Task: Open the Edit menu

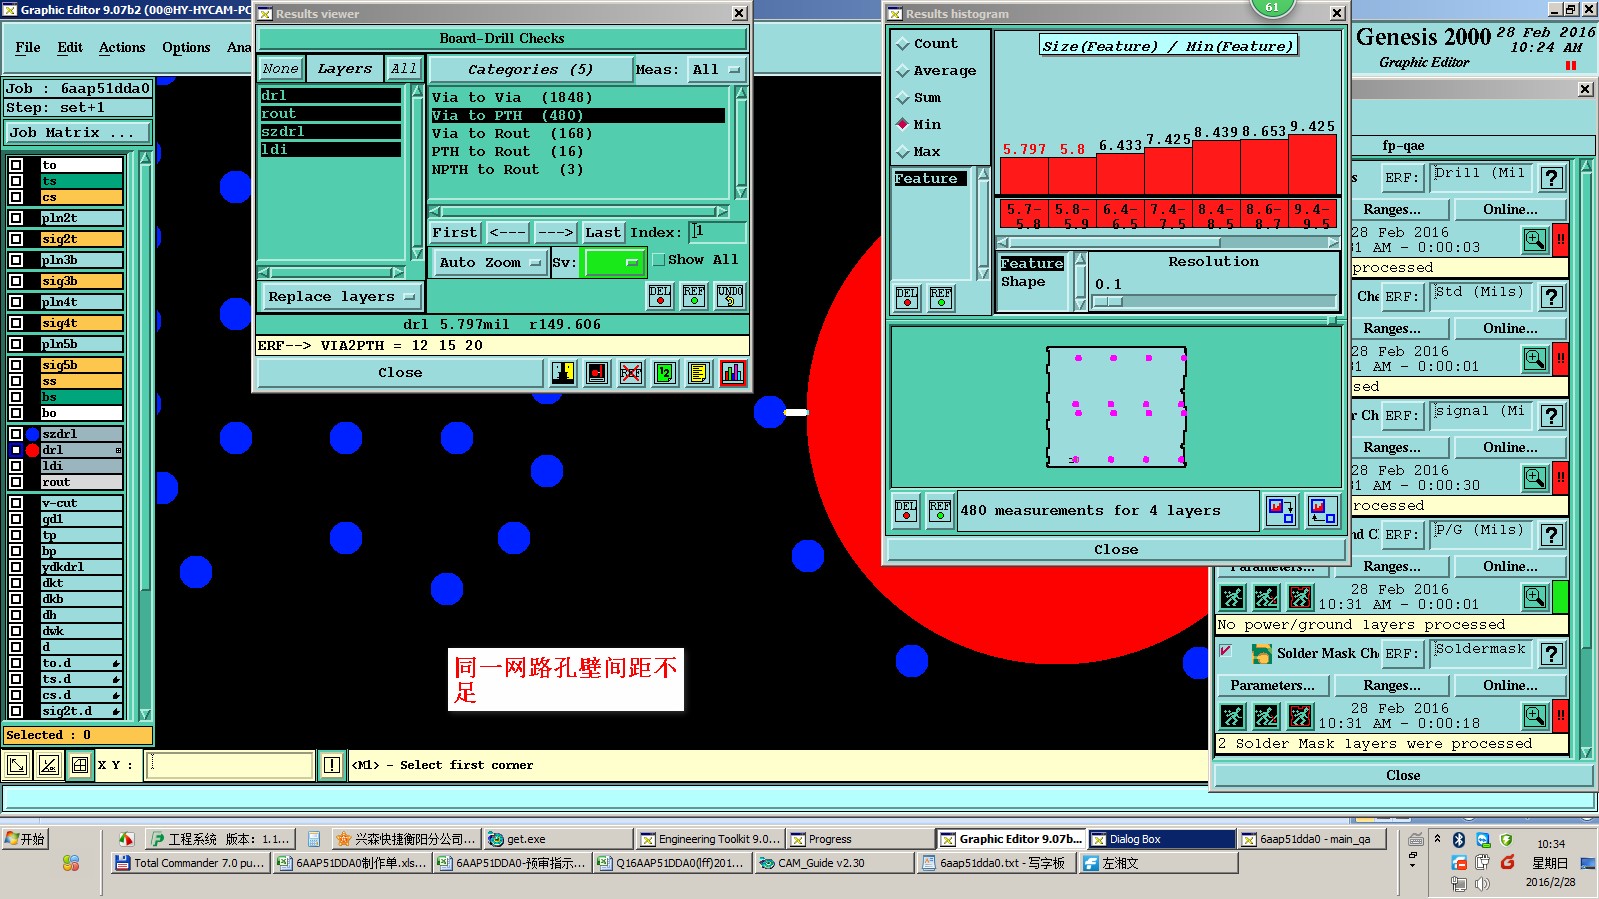Action: click(x=70, y=47)
